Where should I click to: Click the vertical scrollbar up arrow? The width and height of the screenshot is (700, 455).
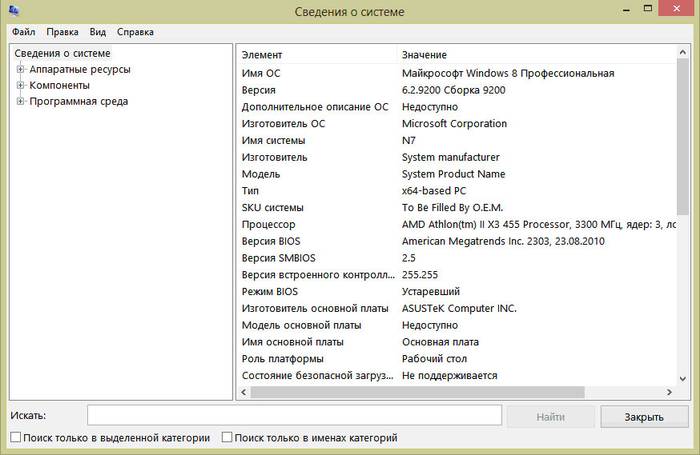pos(683,52)
